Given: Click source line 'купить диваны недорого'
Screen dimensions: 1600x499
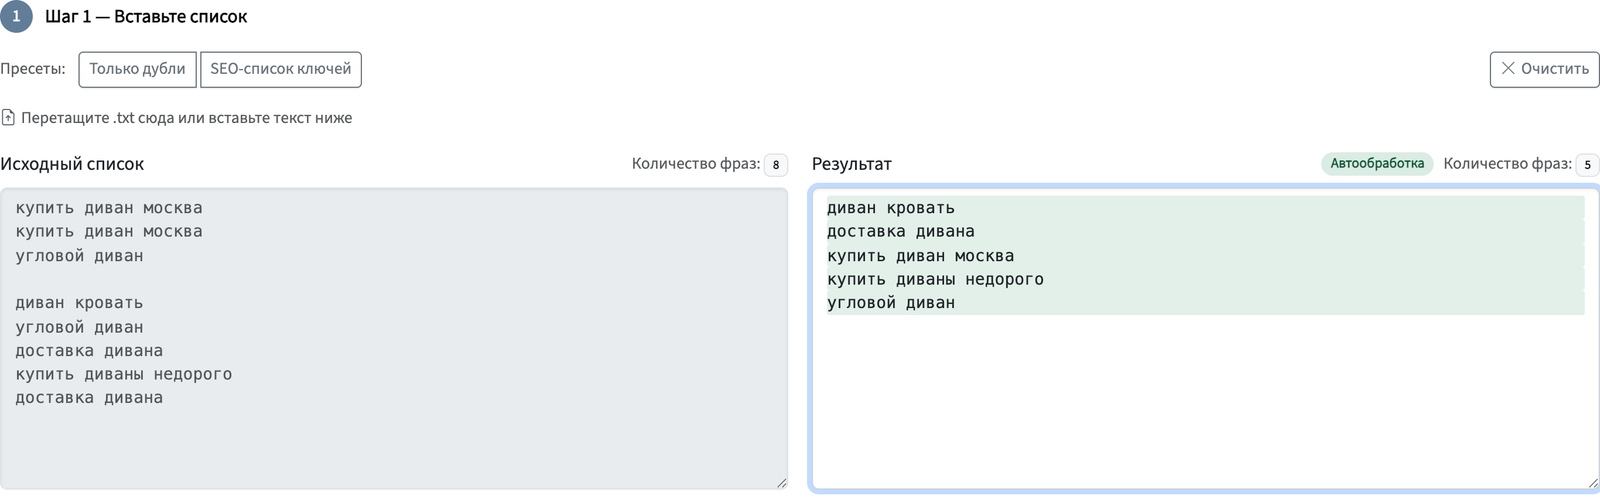Looking at the screenshot, I should click(124, 374).
